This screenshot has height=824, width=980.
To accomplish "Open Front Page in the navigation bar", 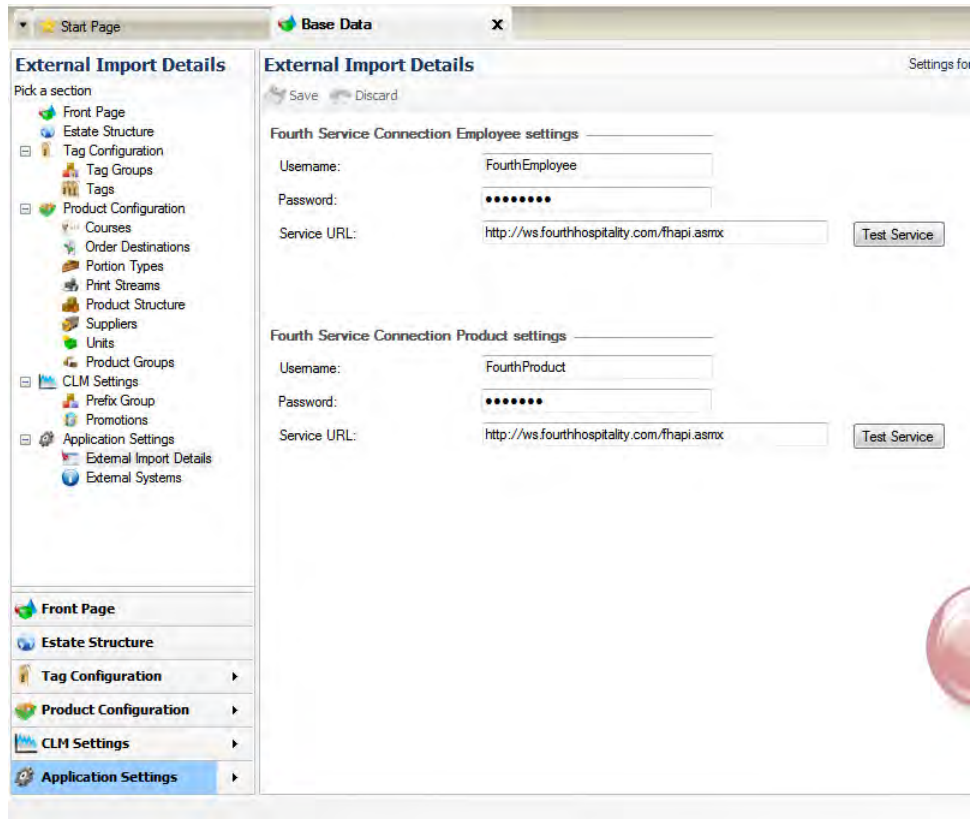I will (x=132, y=609).
